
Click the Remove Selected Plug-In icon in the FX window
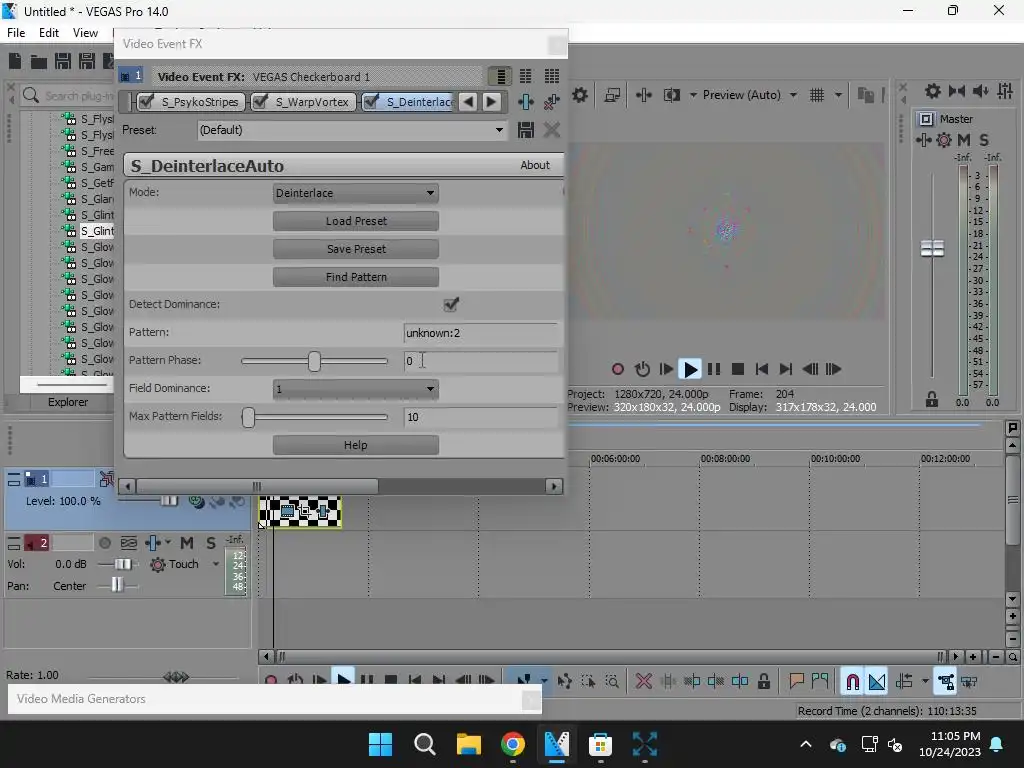tap(552, 102)
